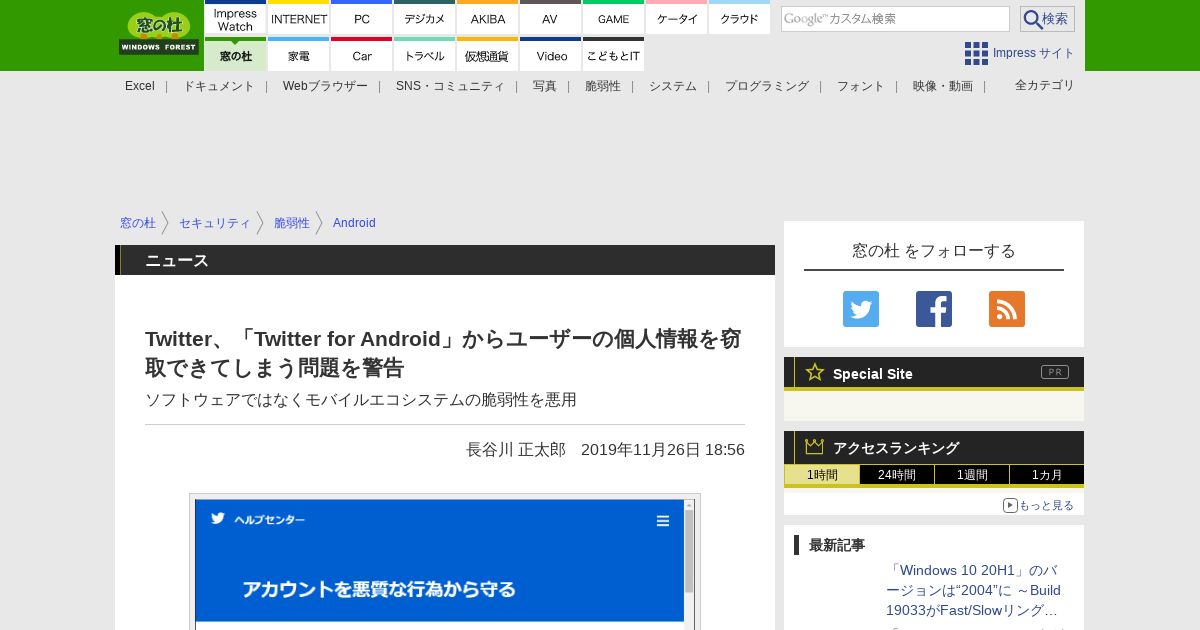Open the 写真 category
1200x630 pixels.
[x=545, y=86]
